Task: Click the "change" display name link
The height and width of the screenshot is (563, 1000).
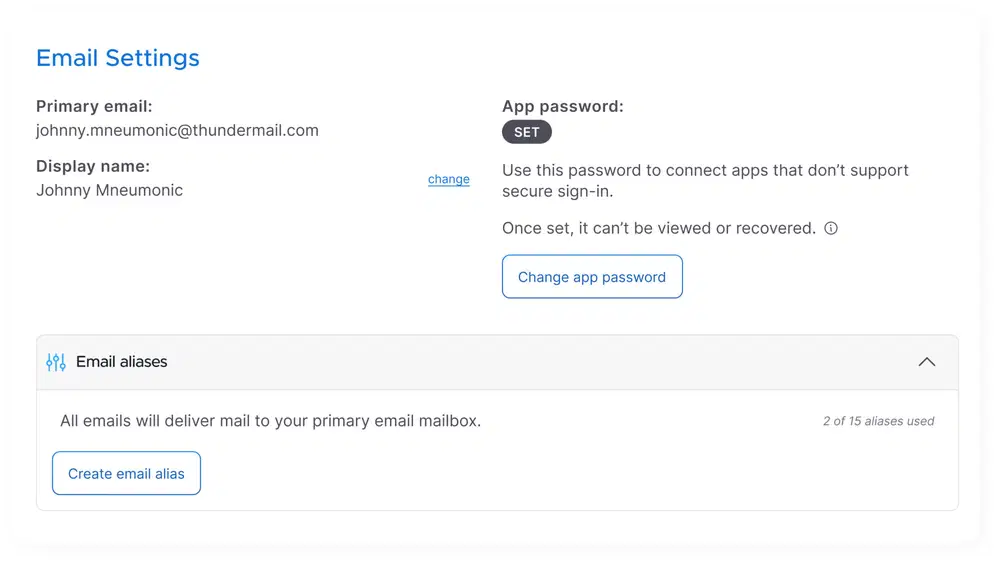Action: click(x=449, y=179)
